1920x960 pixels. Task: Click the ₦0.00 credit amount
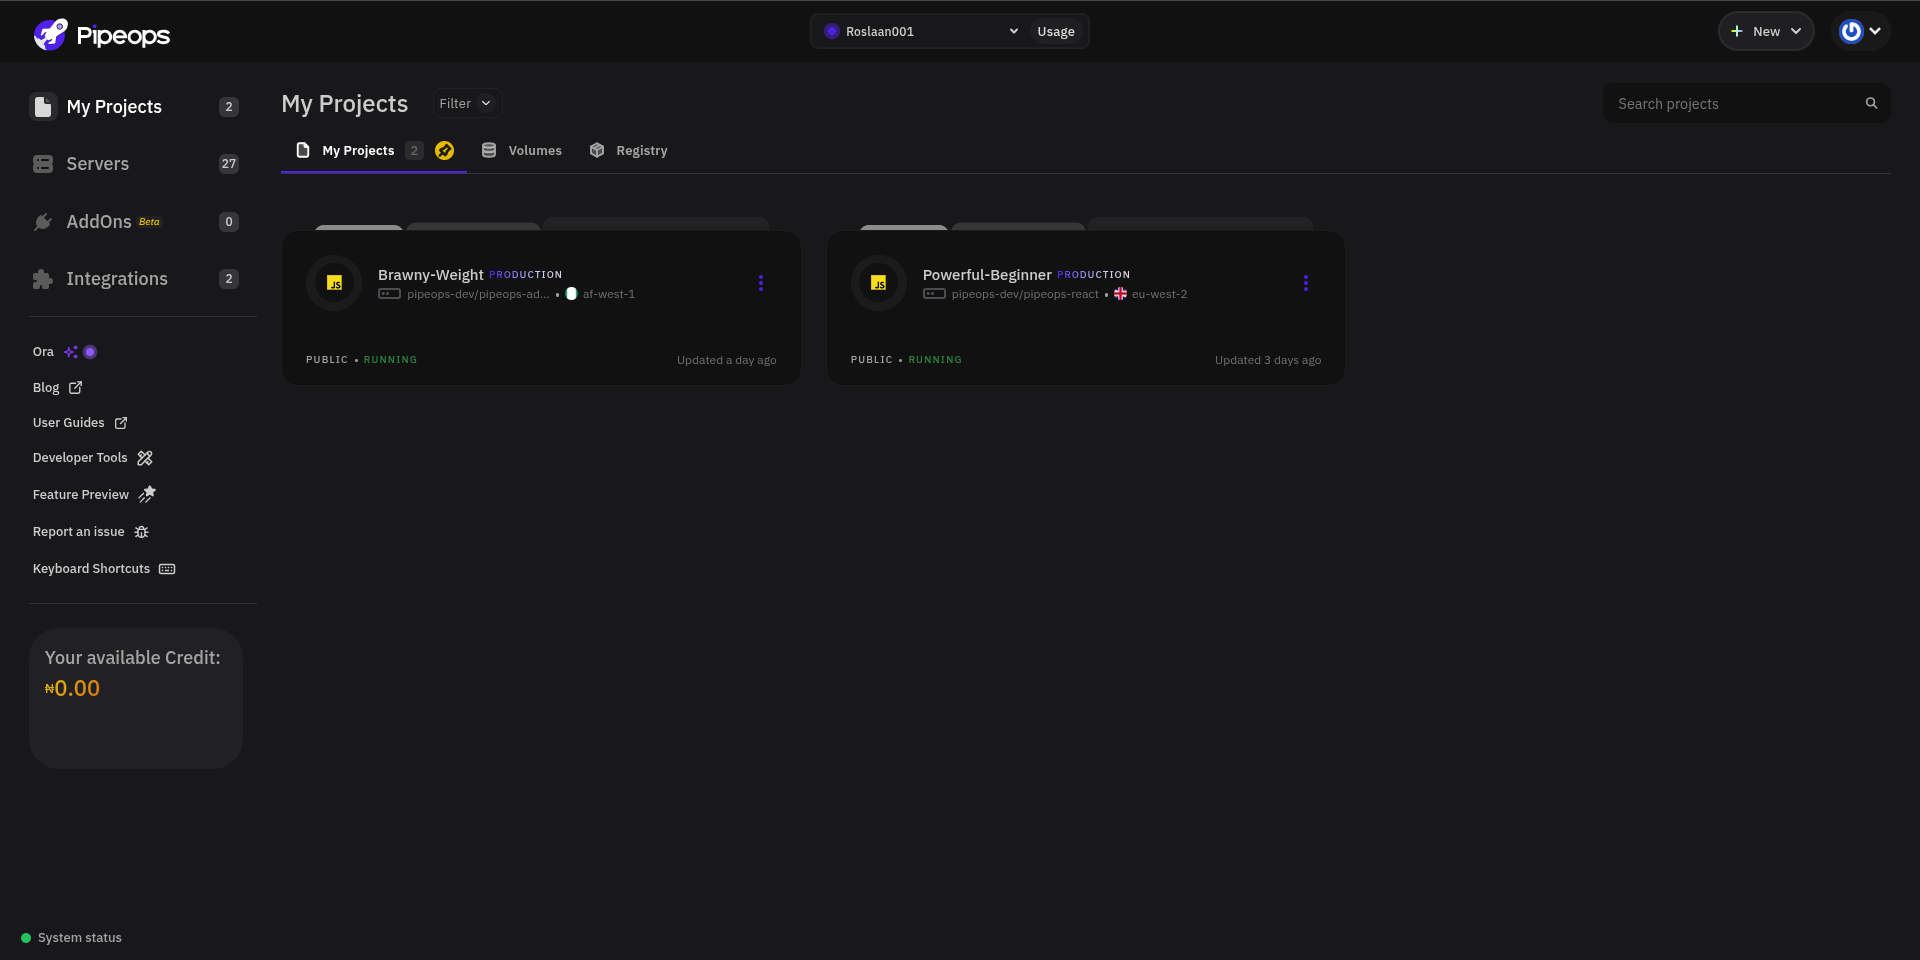tap(72, 688)
